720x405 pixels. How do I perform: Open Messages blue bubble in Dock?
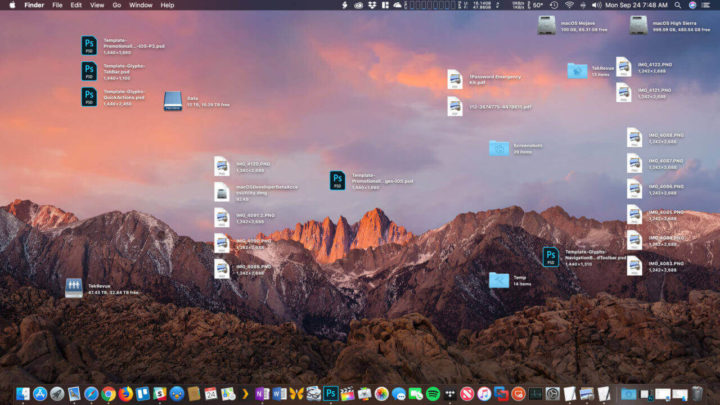tap(399, 394)
